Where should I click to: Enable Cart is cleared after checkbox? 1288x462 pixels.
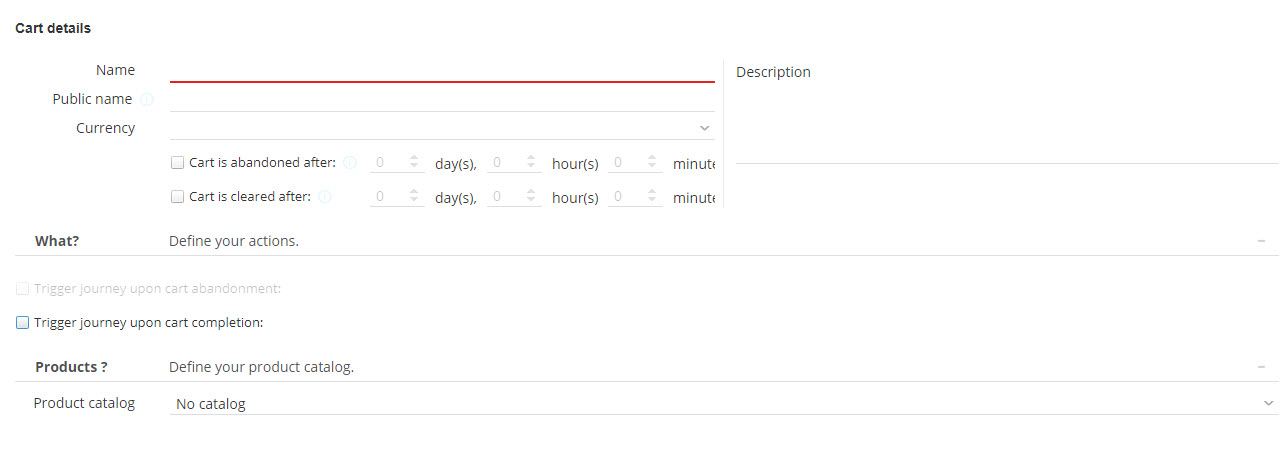pyautogui.click(x=178, y=197)
